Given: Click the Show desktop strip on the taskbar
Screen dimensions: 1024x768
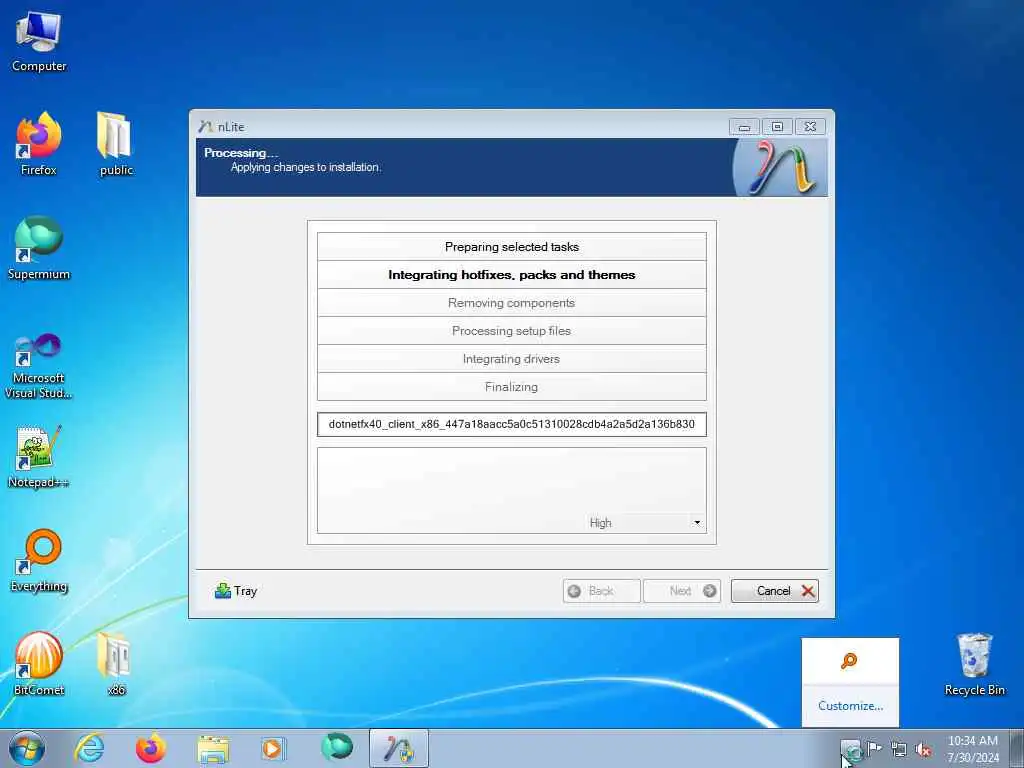Looking at the screenshot, I should (x=1017, y=748).
